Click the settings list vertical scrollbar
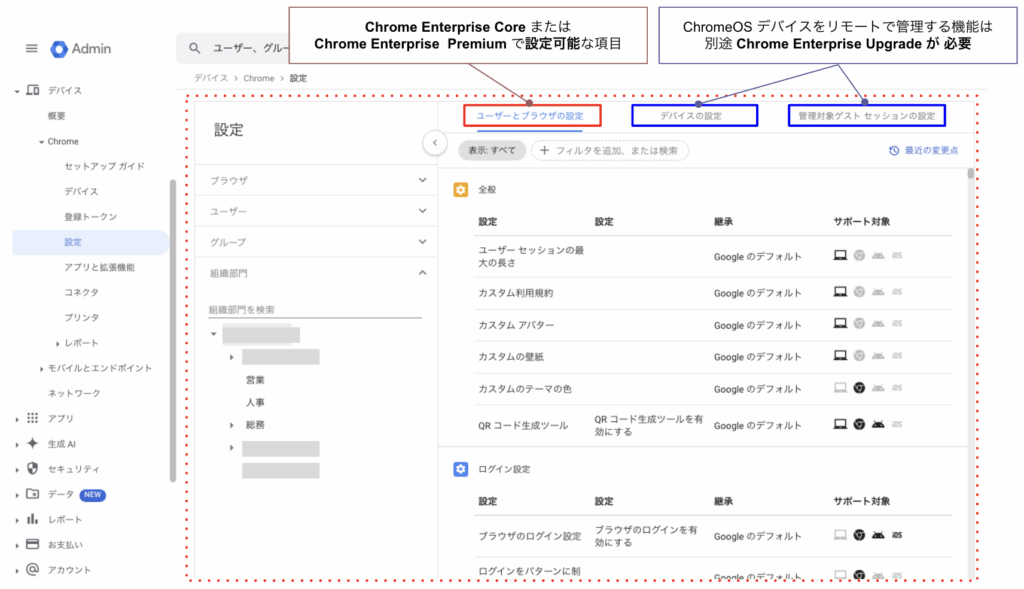The width and height of the screenshot is (1024, 589). tap(970, 174)
